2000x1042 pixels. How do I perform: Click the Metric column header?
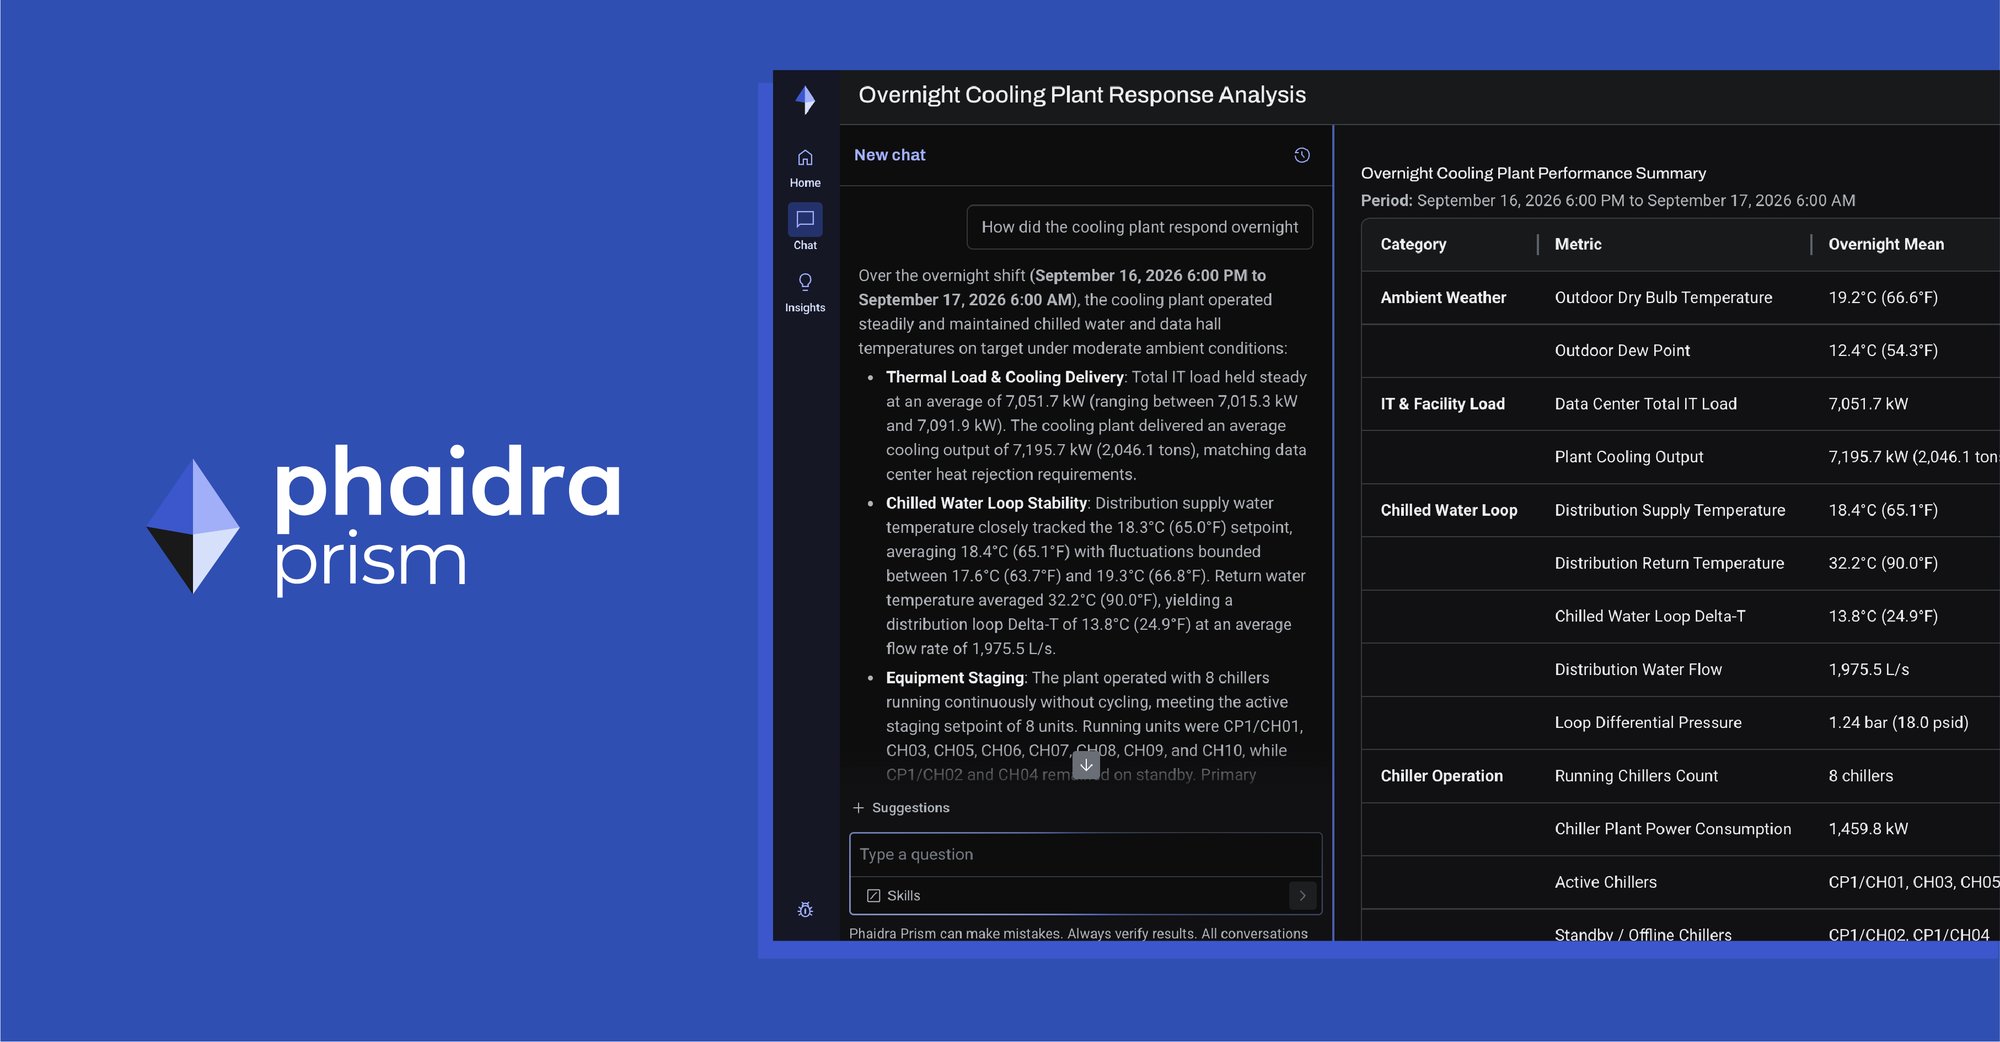[1578, 244]
